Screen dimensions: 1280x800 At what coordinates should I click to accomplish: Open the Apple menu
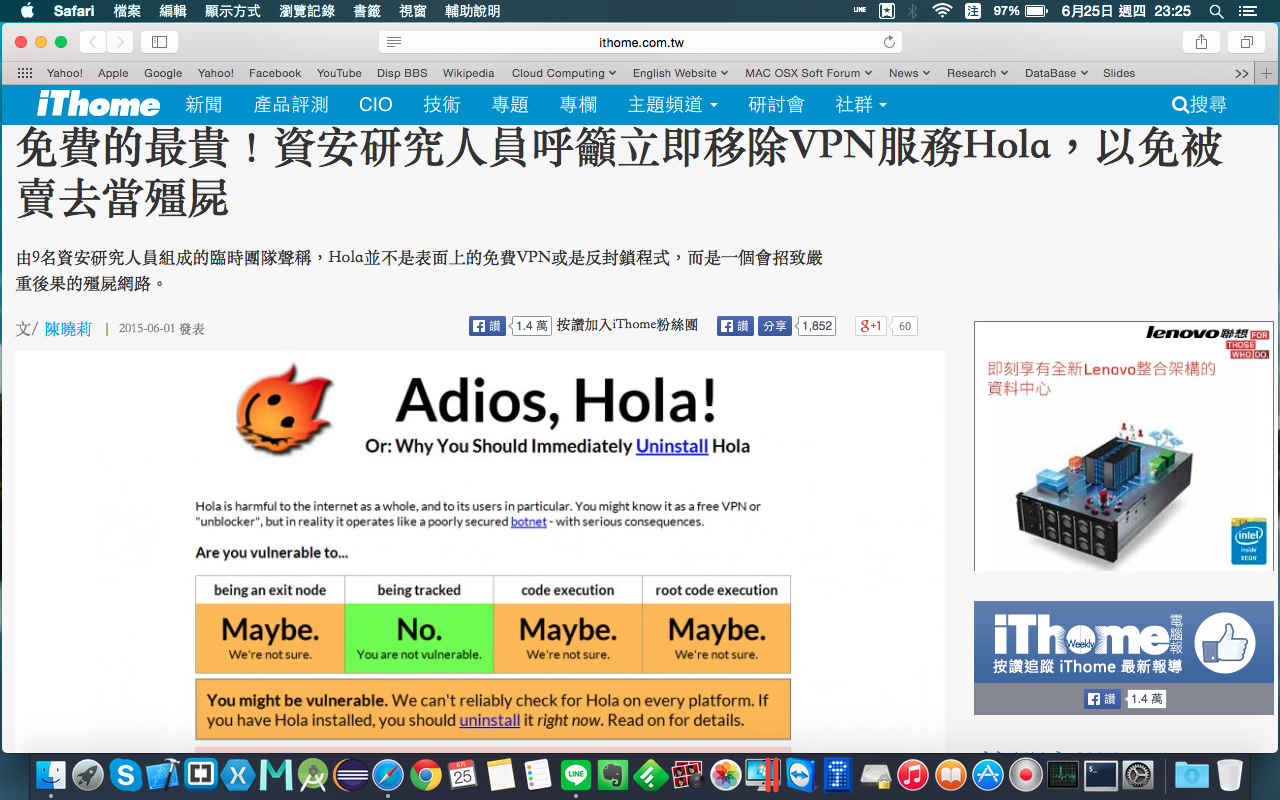[27, 11]
